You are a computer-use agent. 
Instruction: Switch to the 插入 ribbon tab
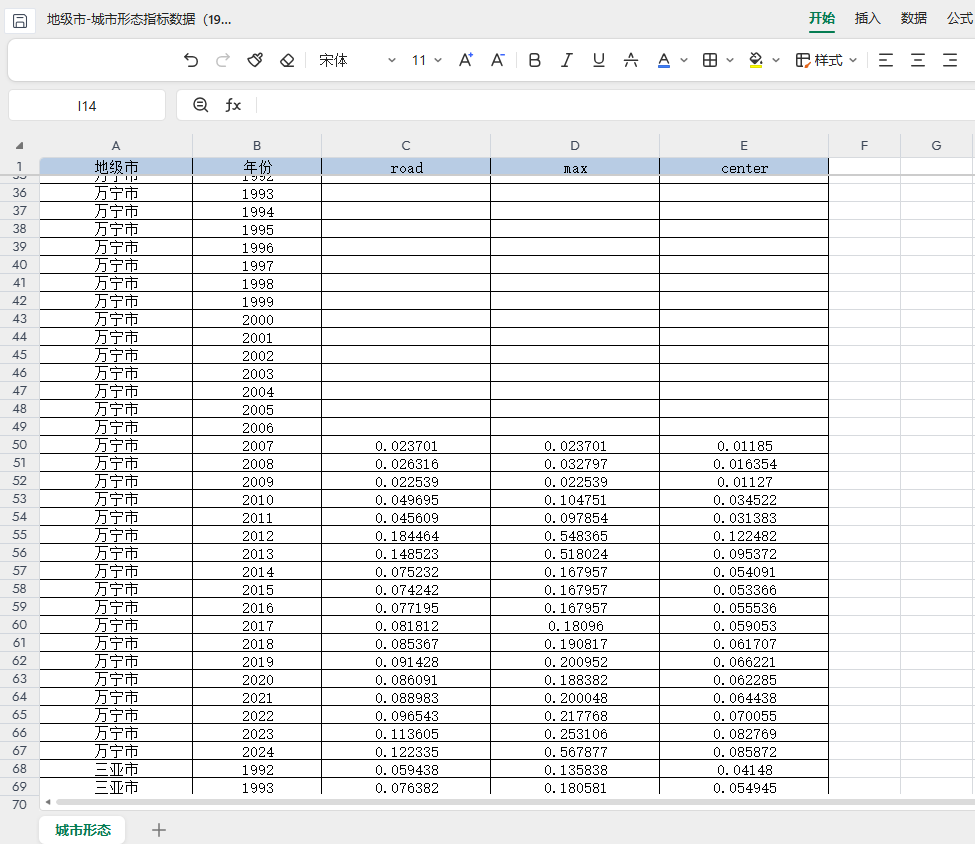coord(867,18)
